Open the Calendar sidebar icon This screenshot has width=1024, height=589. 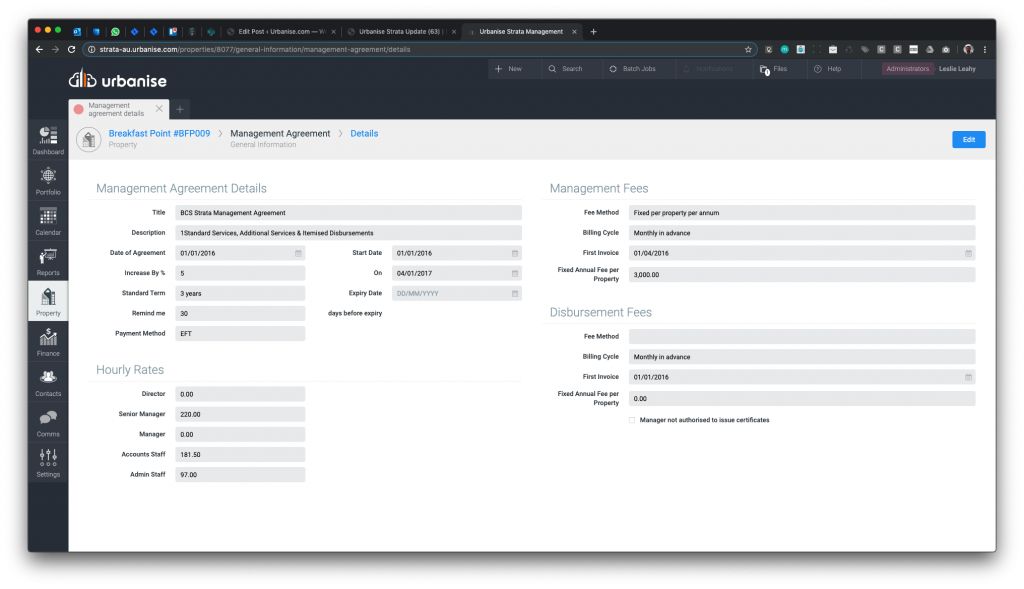[48, 220]
